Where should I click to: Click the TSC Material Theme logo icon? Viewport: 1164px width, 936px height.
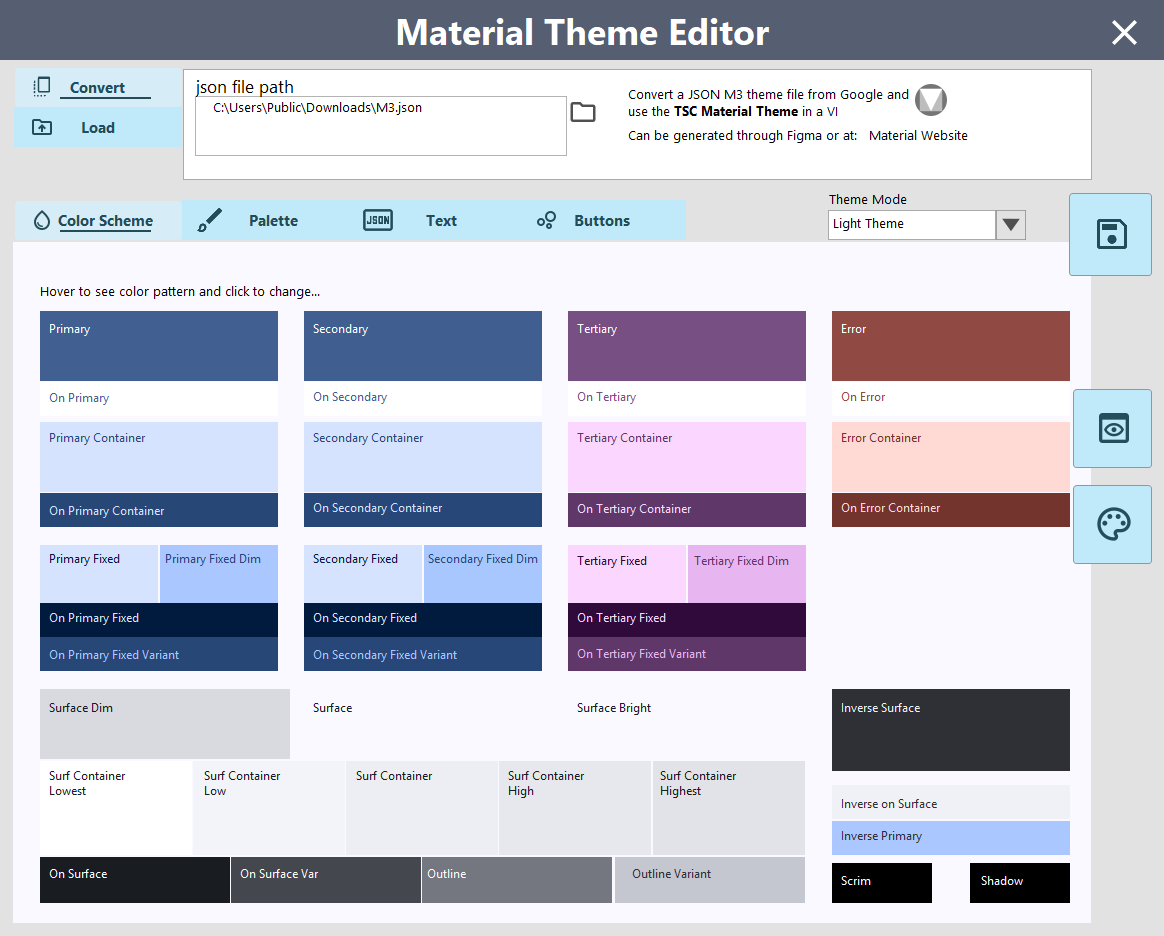(x=931, y=100)
